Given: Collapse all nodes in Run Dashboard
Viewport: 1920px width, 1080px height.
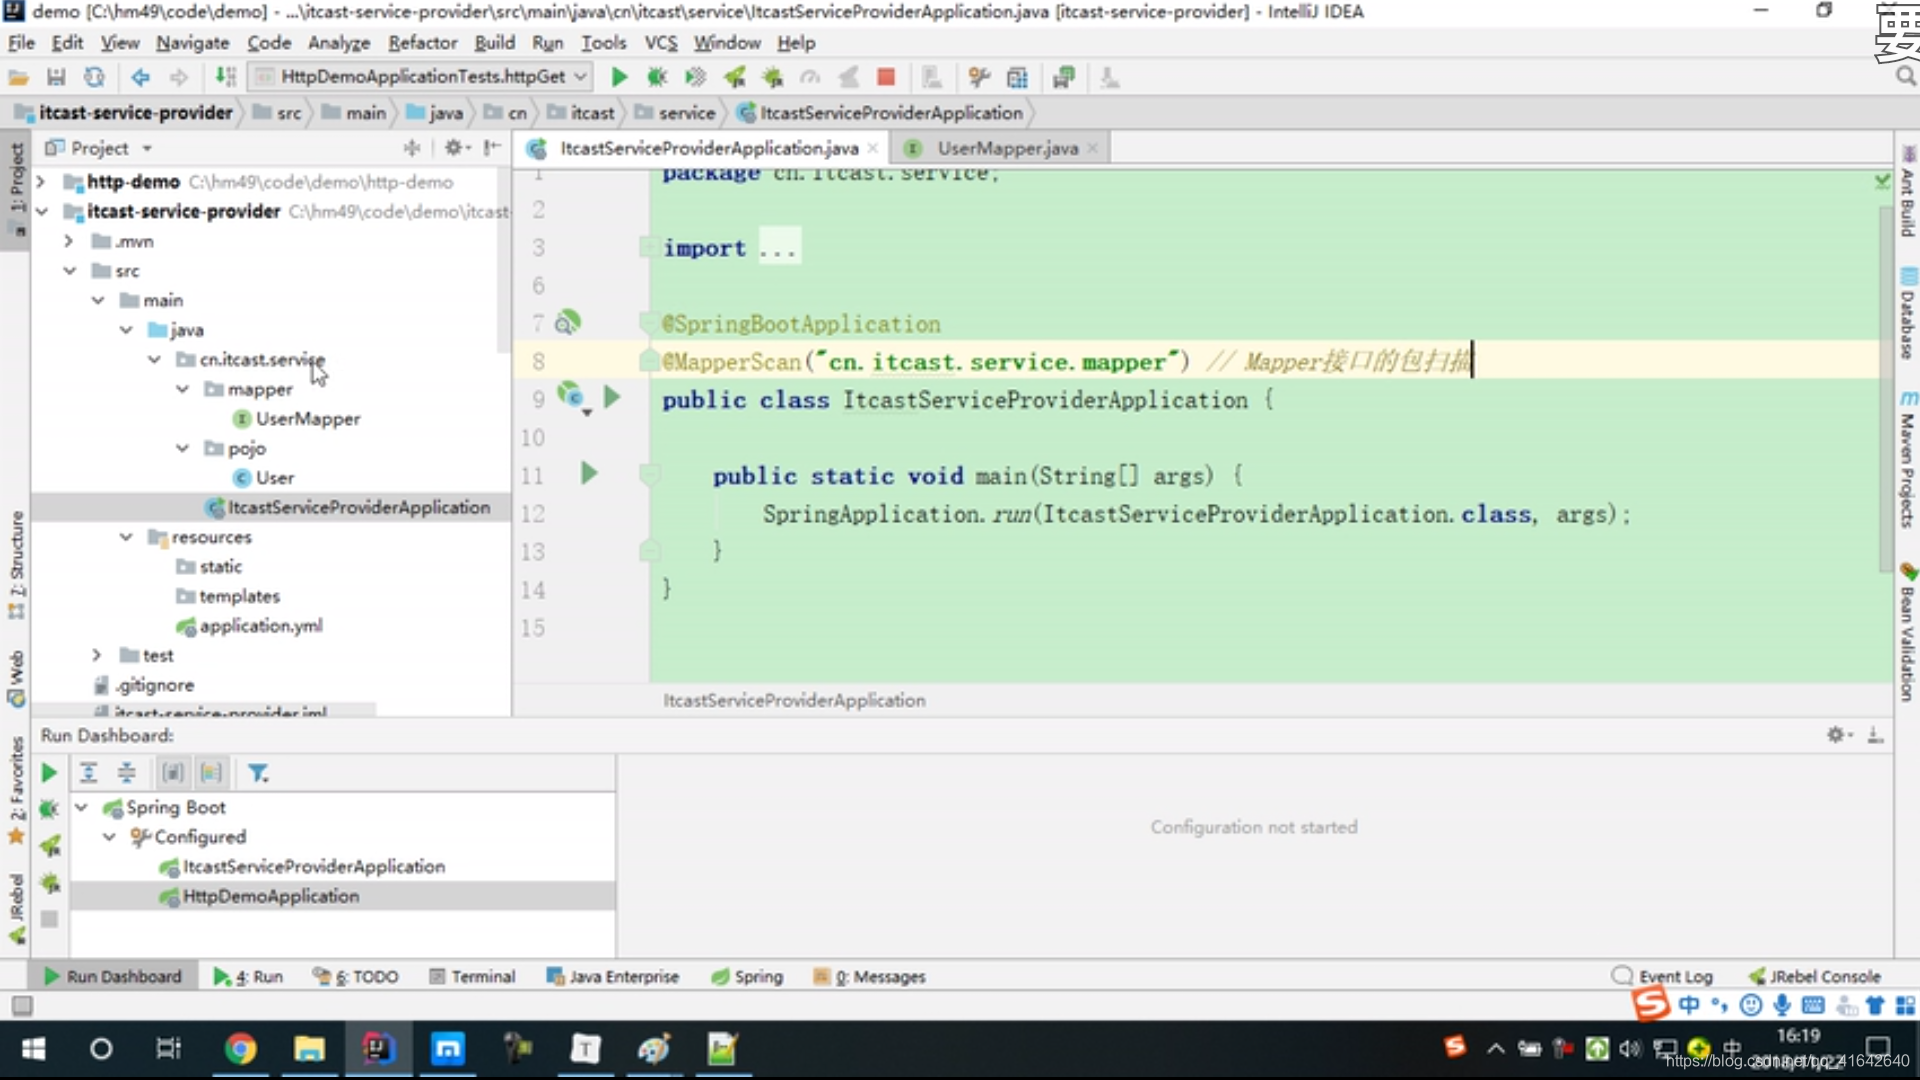Looking at the screenshot, I should point(126,773).
